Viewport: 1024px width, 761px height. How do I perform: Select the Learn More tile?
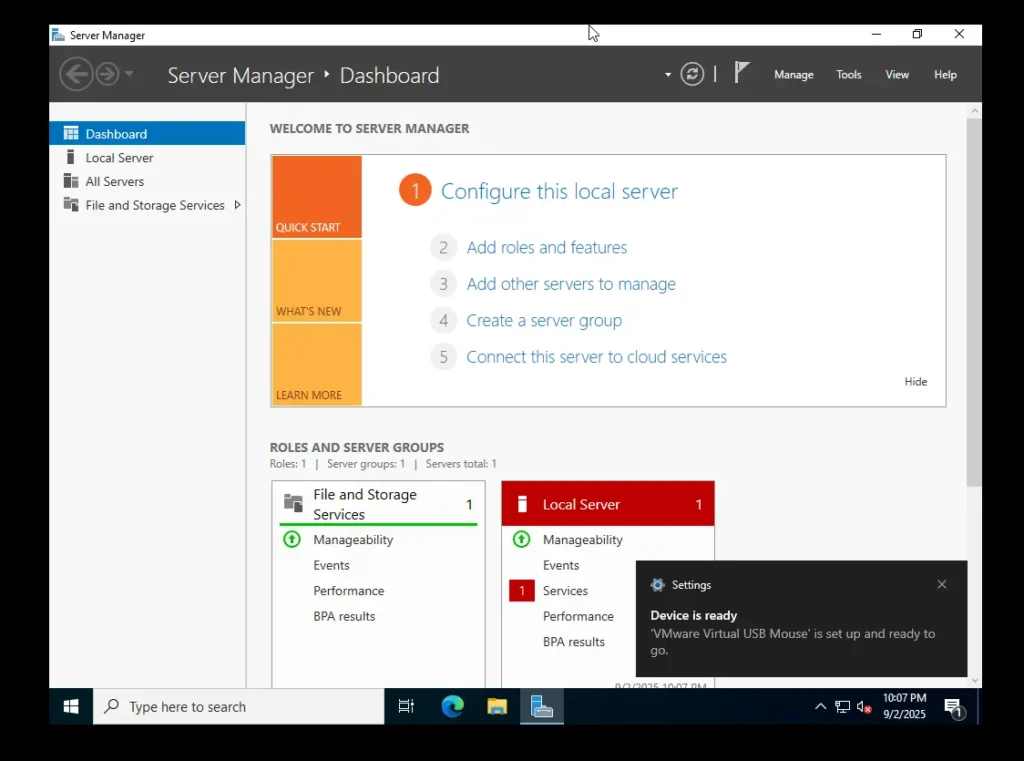[317, 364]
